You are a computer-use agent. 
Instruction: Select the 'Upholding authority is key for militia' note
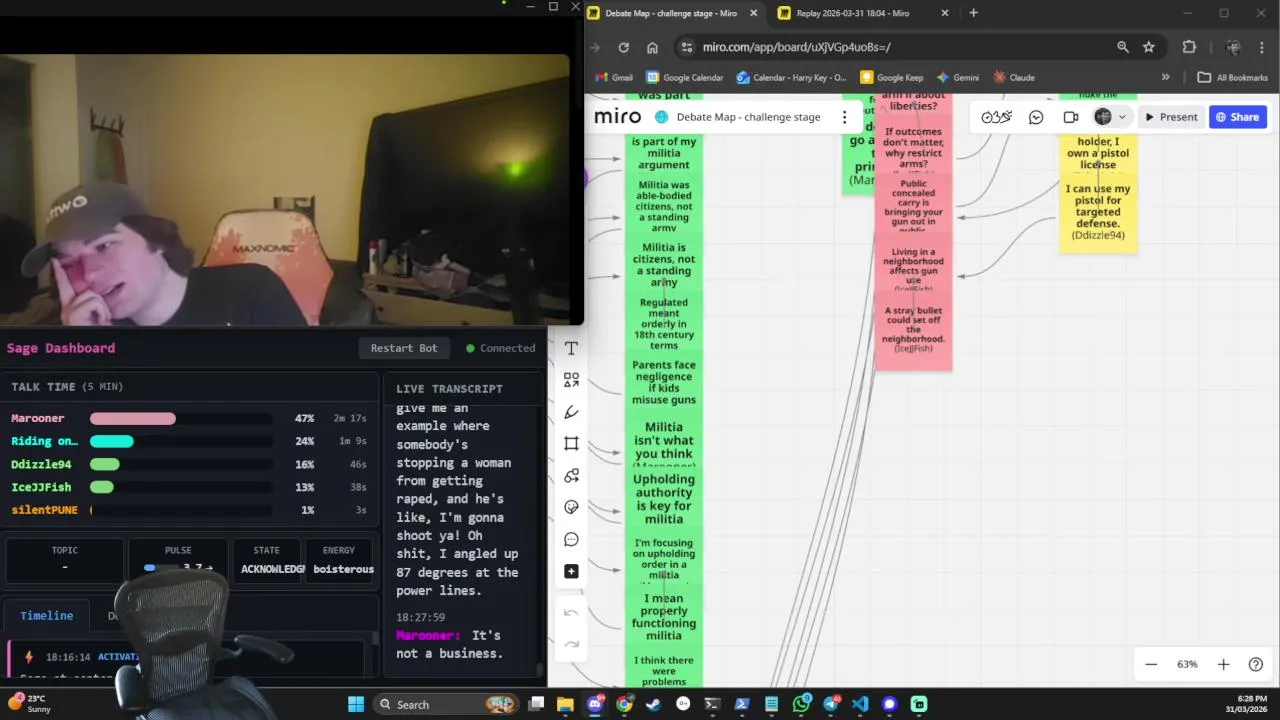click(x=664, y=499)
